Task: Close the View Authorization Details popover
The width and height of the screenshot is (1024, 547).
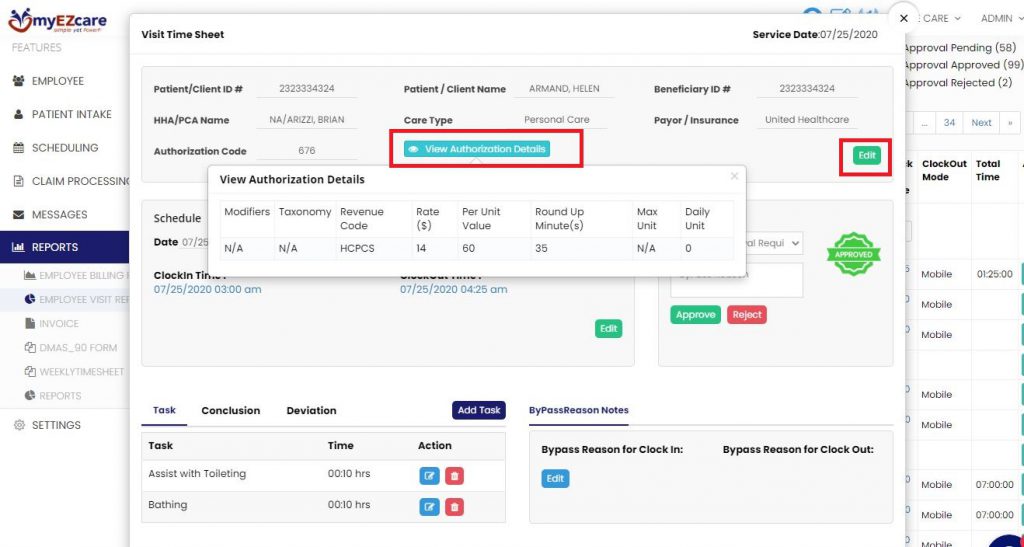Action: [x=734, y=176]
